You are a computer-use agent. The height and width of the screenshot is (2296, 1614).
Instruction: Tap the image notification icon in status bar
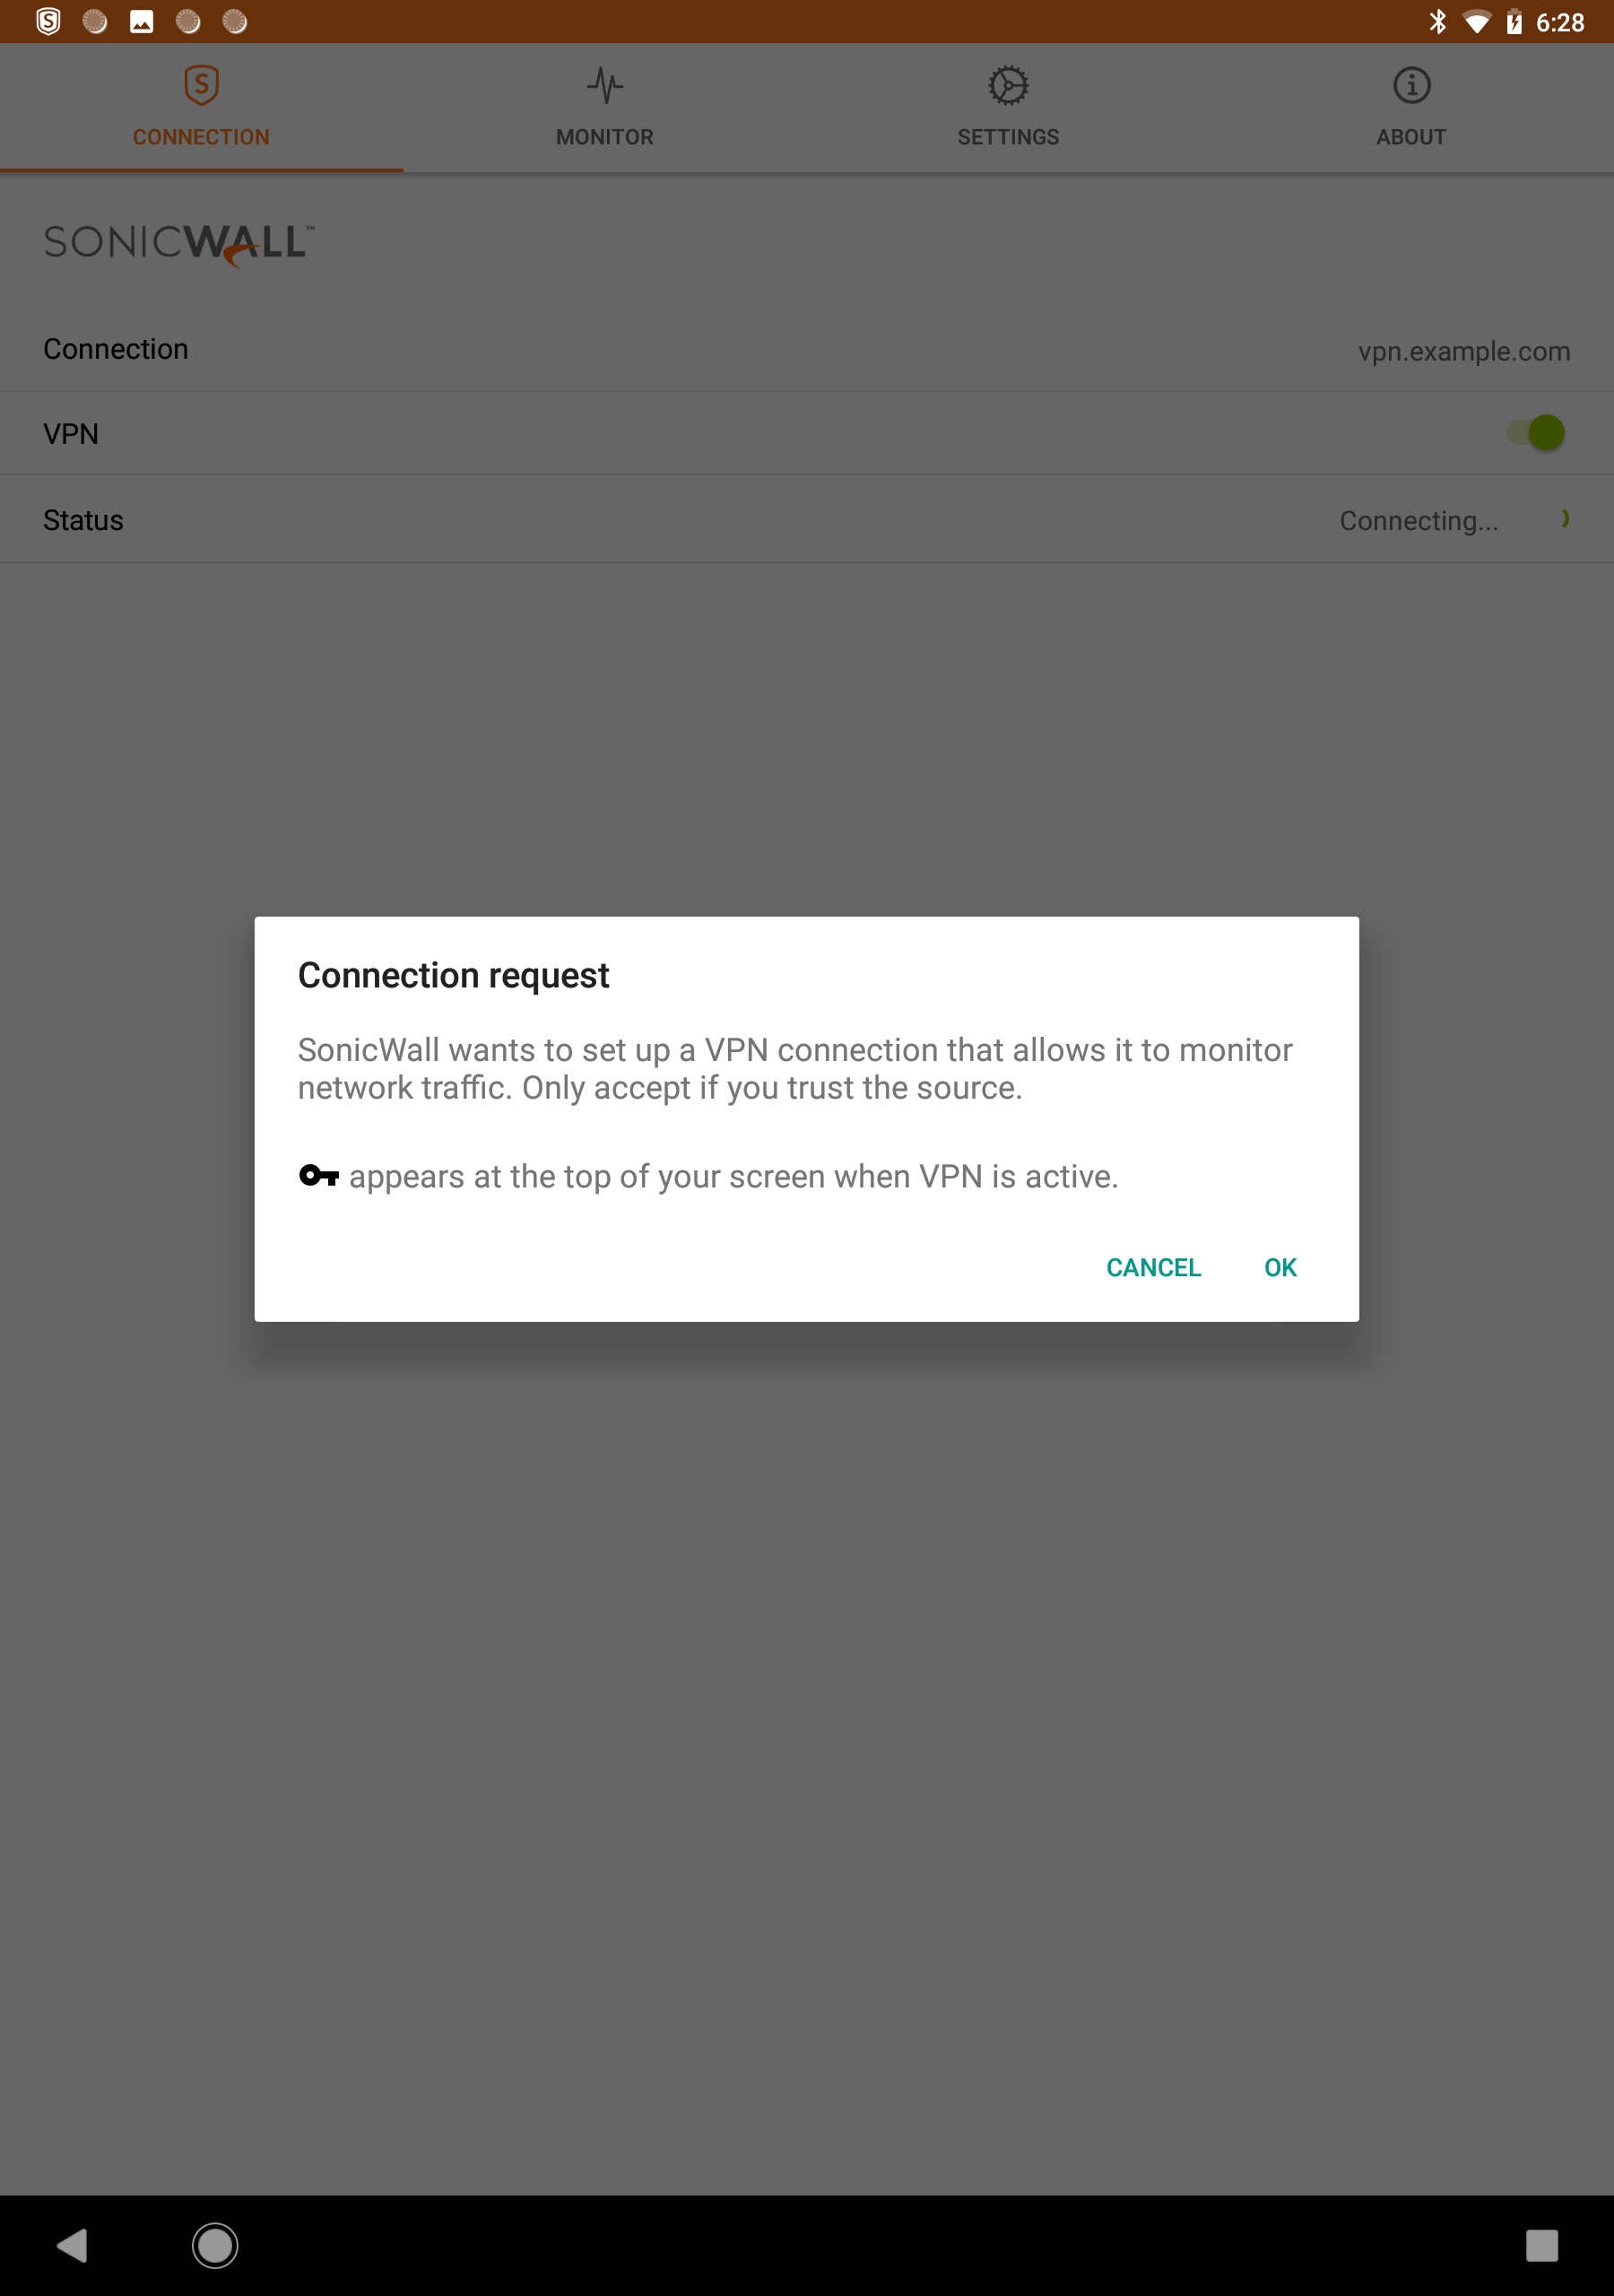[141, 21]
